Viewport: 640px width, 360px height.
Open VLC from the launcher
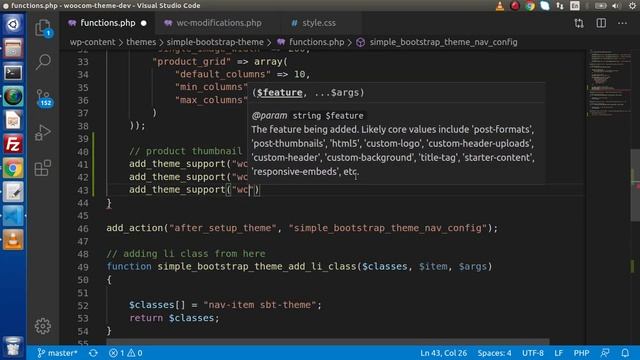click(13, 240)
